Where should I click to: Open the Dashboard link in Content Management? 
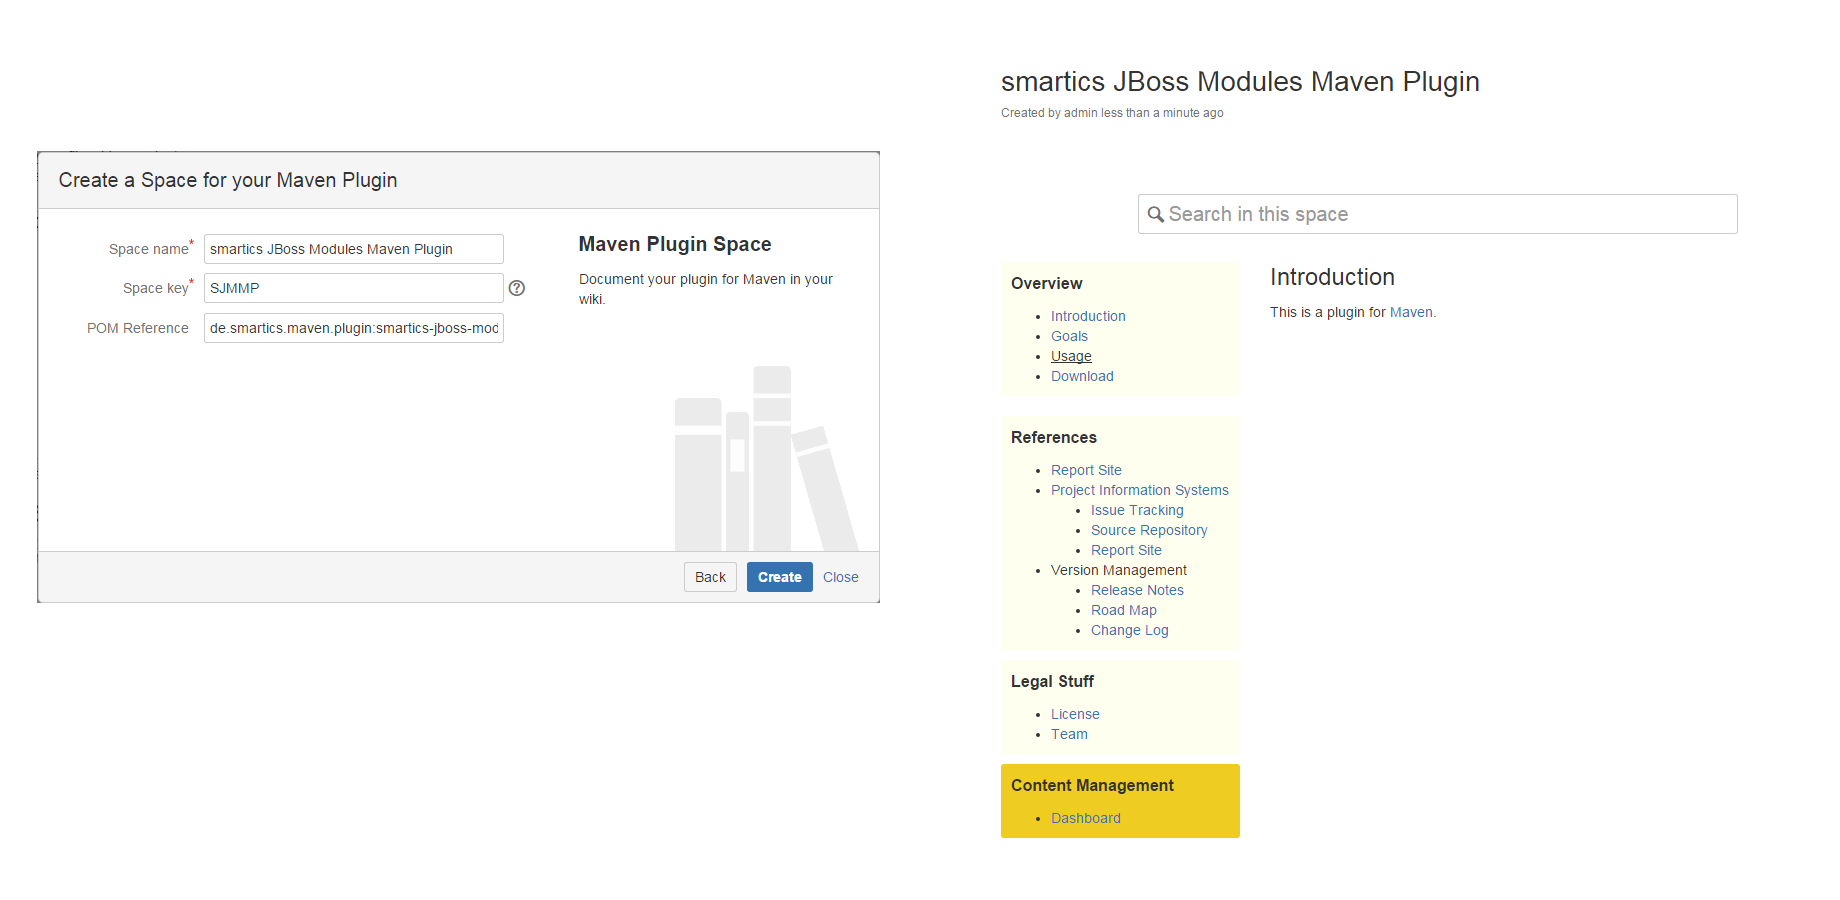coord(1086,818)
